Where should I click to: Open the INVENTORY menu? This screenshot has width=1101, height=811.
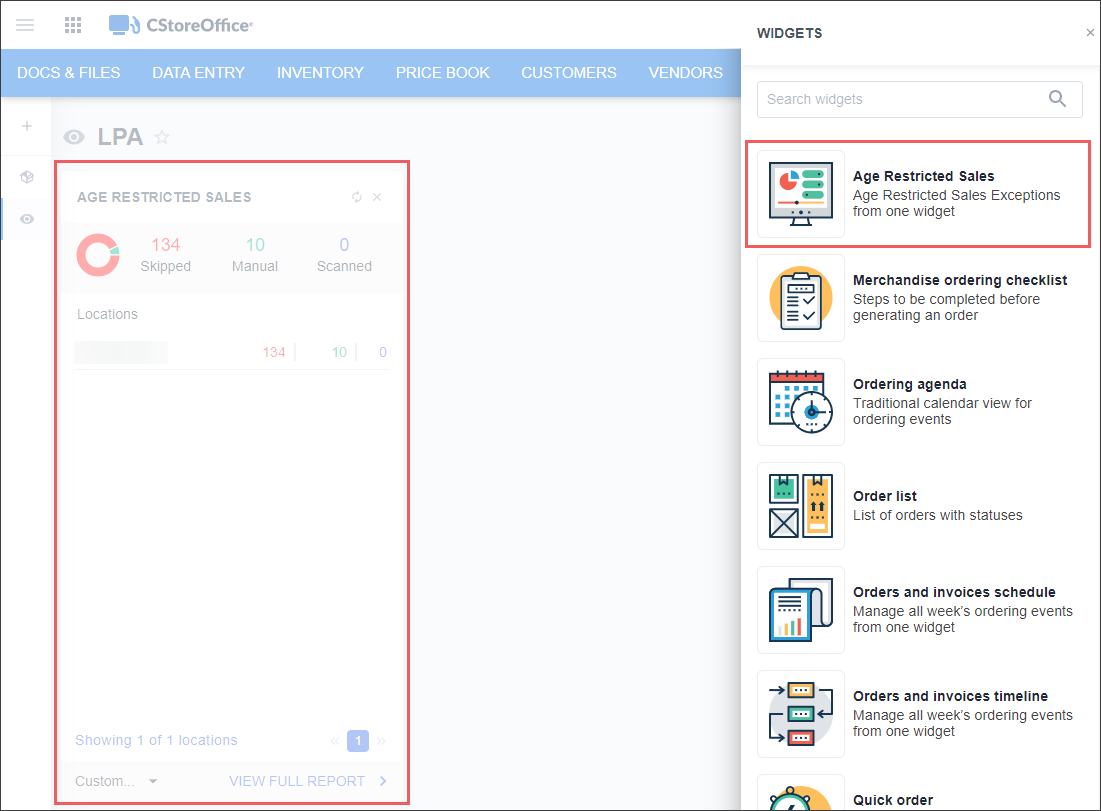pyautogui.click(x=320, y=72)
